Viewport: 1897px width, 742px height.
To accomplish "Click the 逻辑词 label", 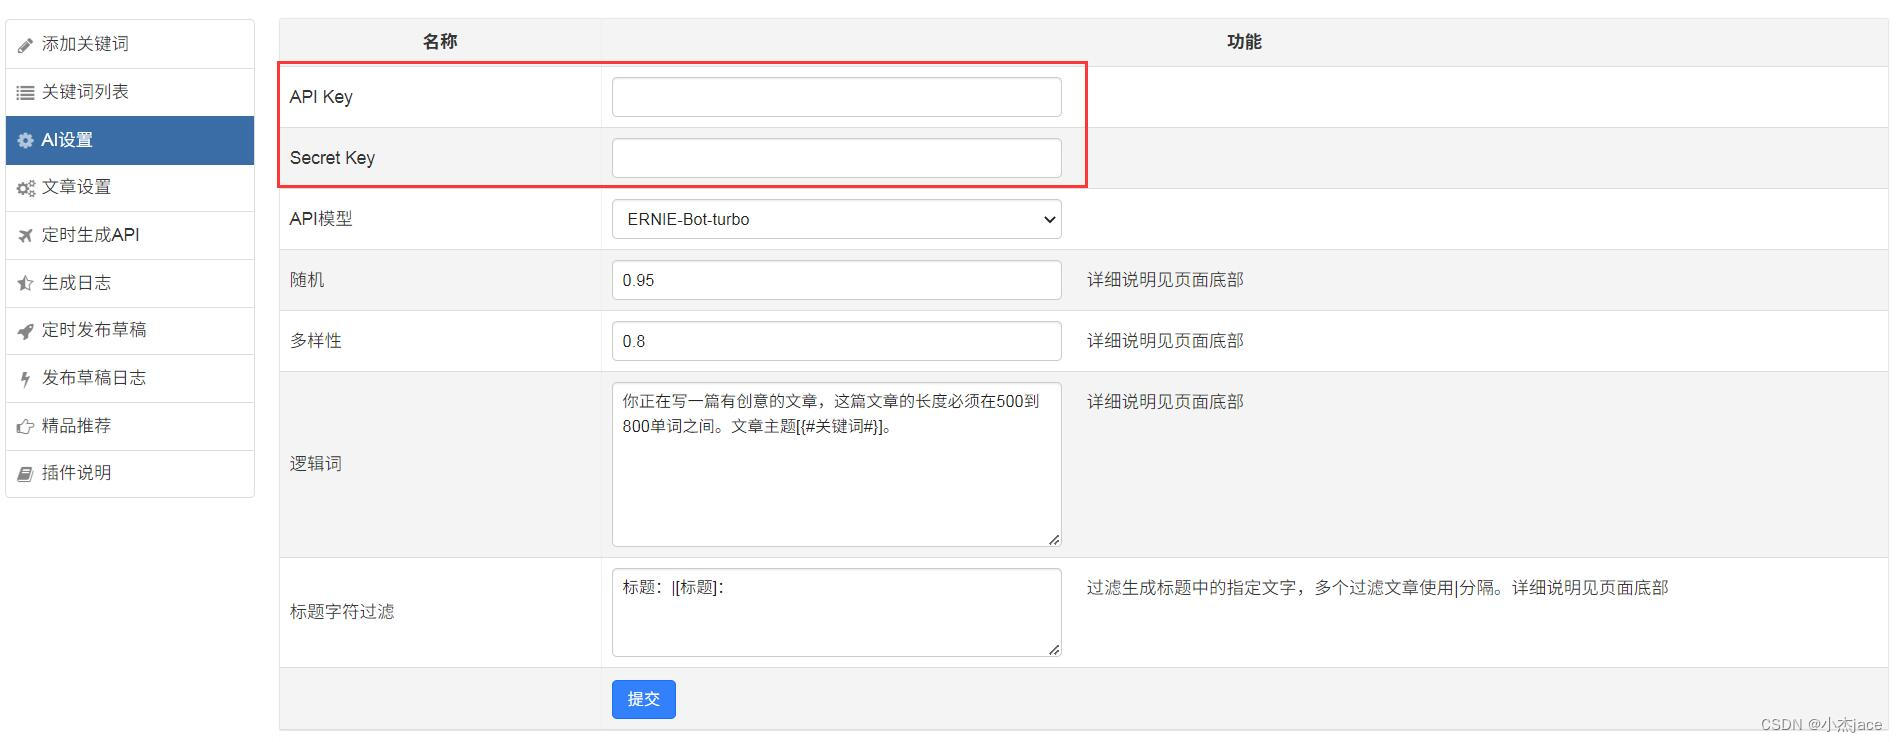I will click(316, 464).
